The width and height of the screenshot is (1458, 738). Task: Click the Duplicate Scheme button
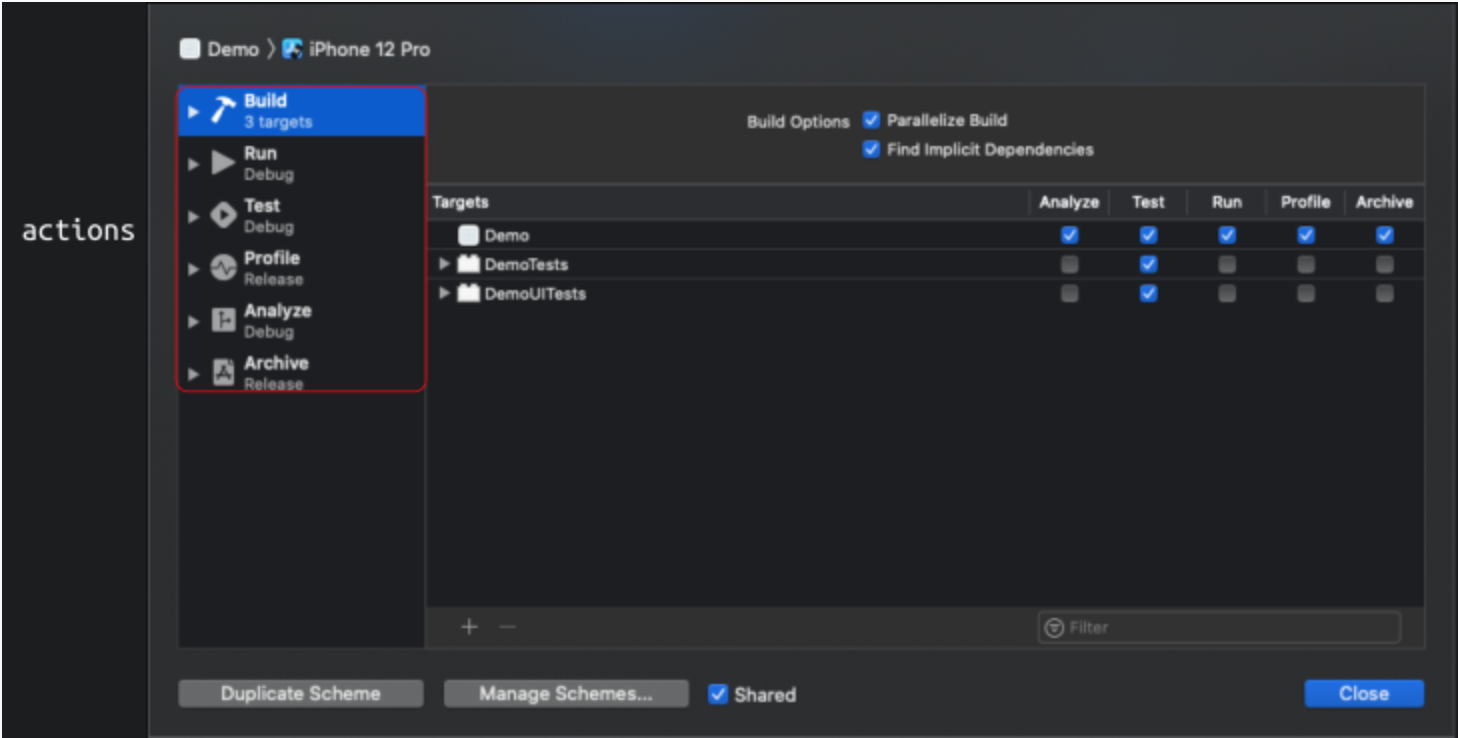point(301,694)
